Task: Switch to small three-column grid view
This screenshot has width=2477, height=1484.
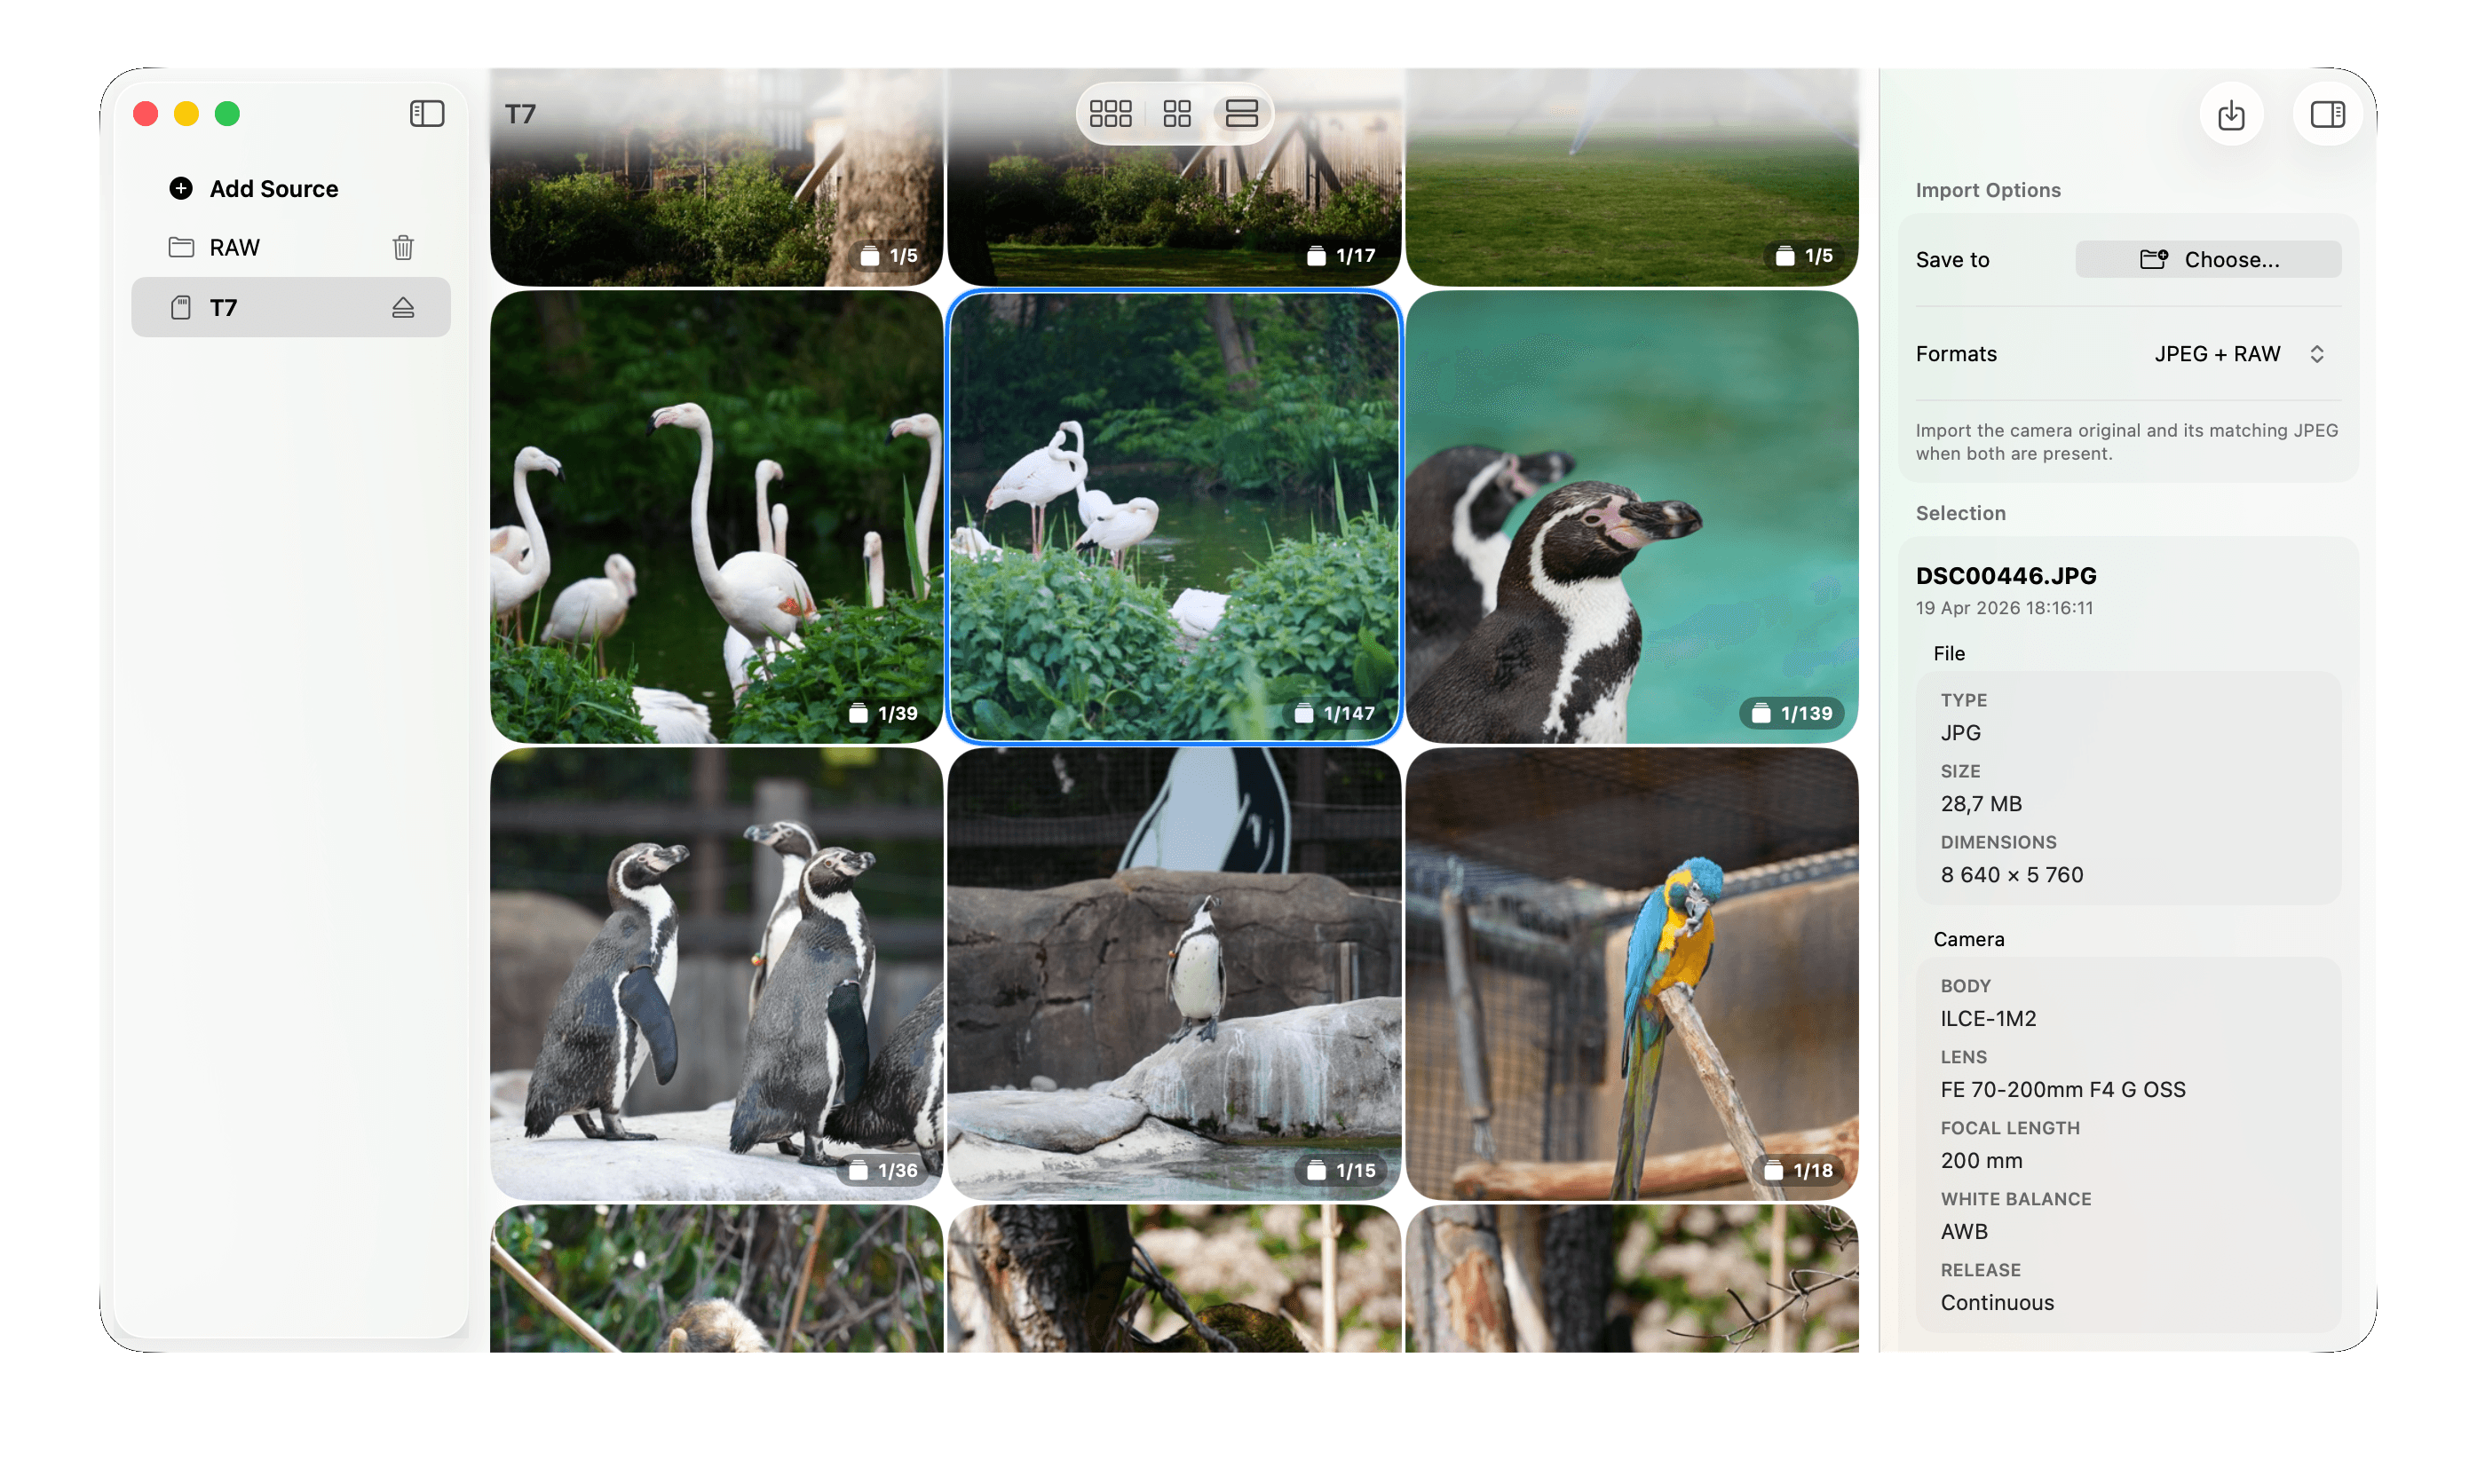Action: [1110, 114]
